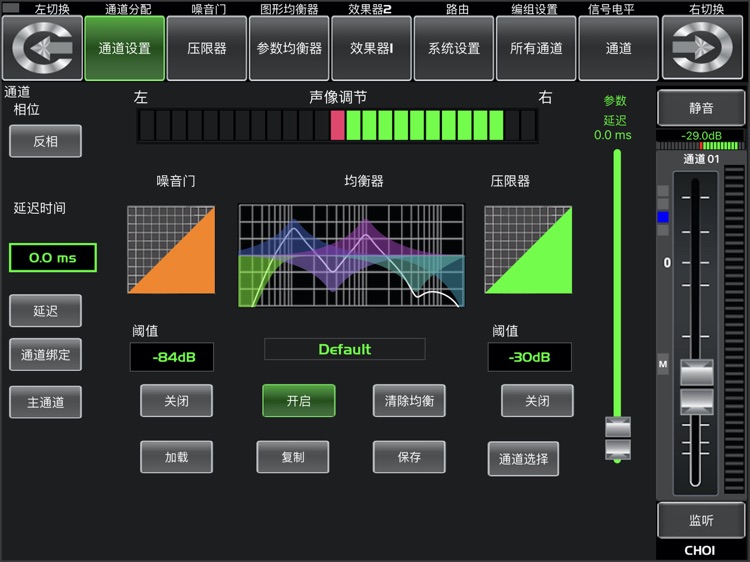
Task: Mute the channel with 静音 button
Action: (x=701, y=108)
